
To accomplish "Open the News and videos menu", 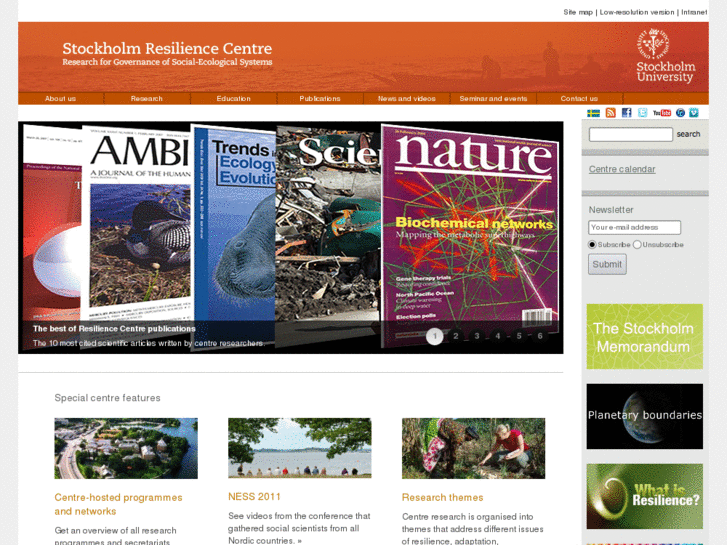I will [407, 99].
